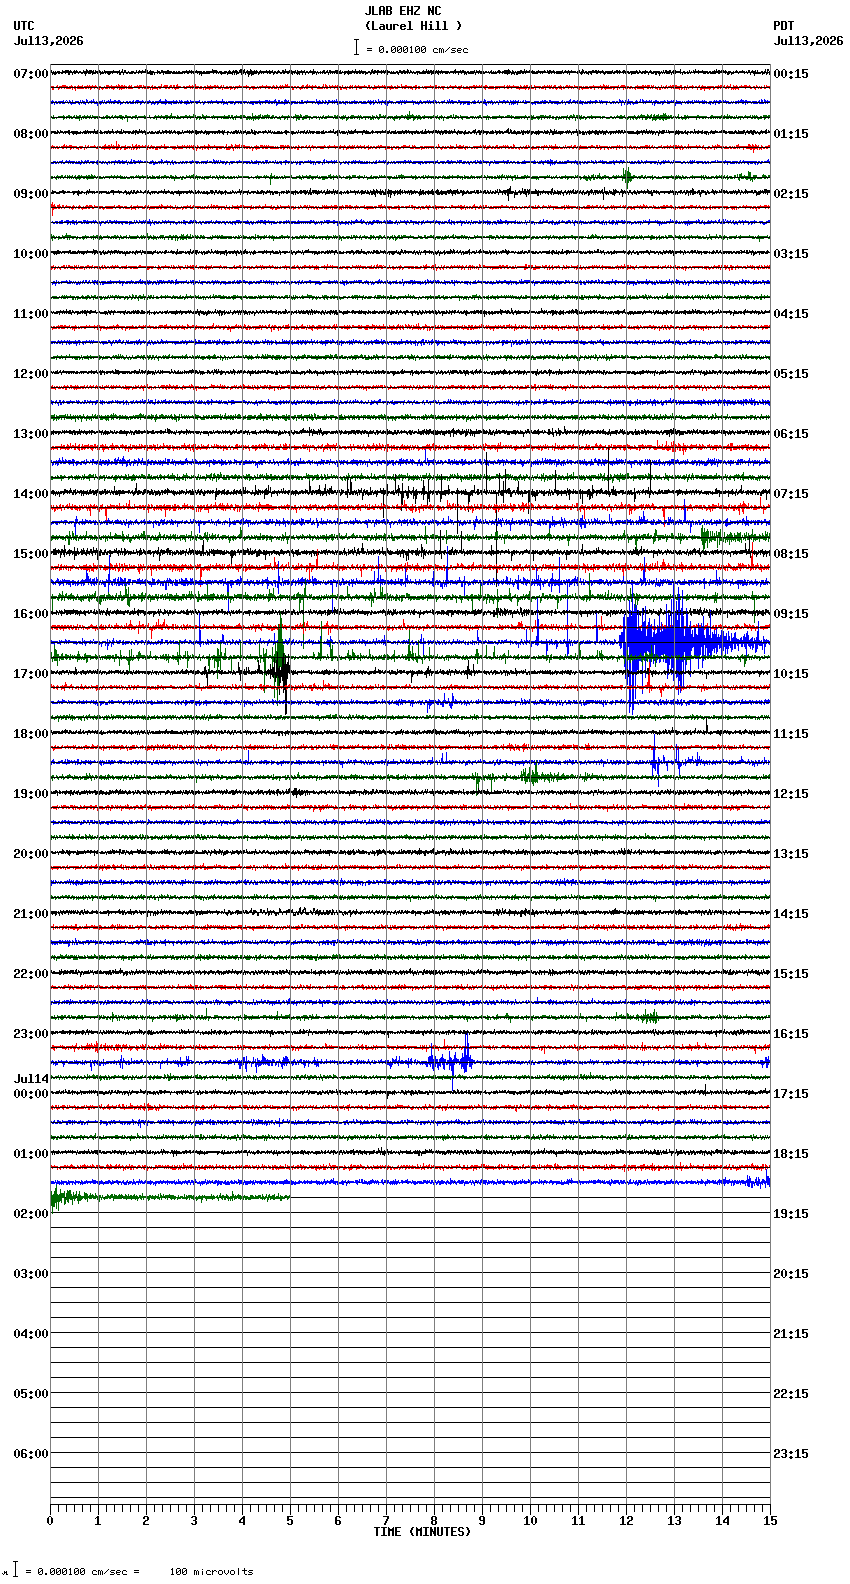Click the 16:15 PDT time label
Viewport: 850px width, 1584px height.
pos(791,1034)
